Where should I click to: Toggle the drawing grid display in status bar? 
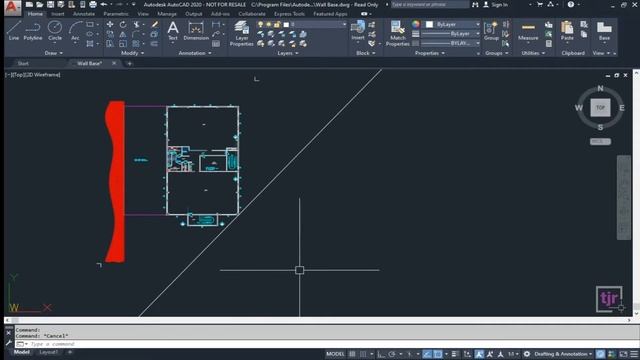pyautogui.click(x=352, y=354)
